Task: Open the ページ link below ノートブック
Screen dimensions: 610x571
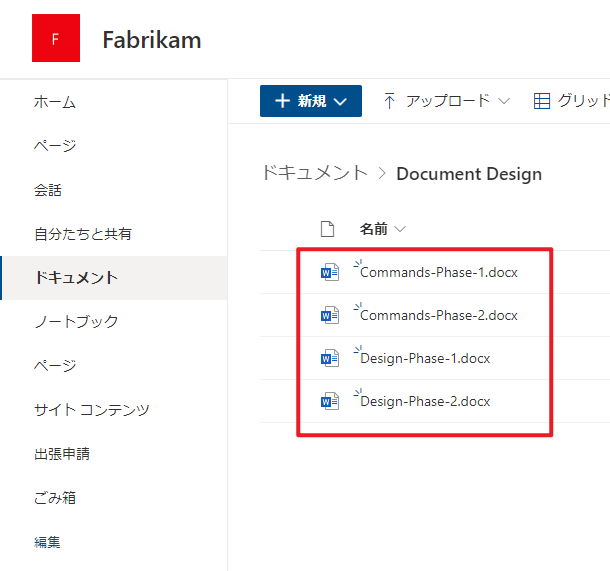Action: tap(55, 366)
